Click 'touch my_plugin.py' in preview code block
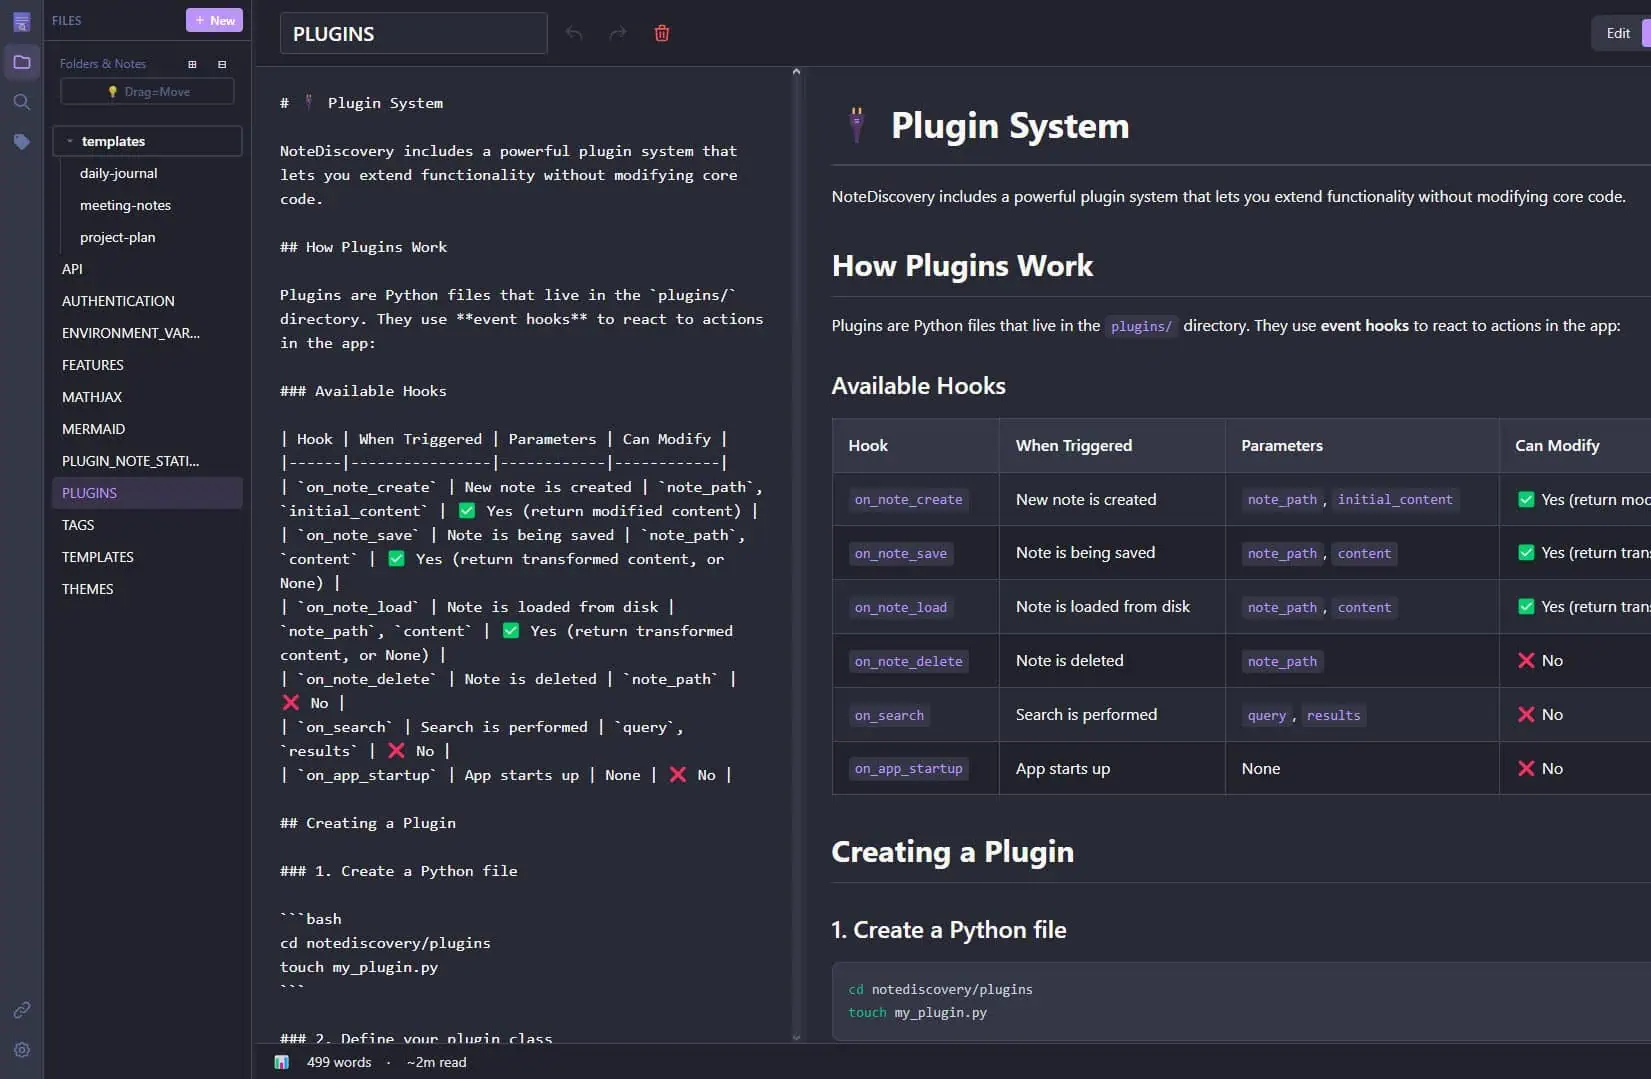Image resolution: width=1651 pixels, height=1079 pixels. point(917,1013)
